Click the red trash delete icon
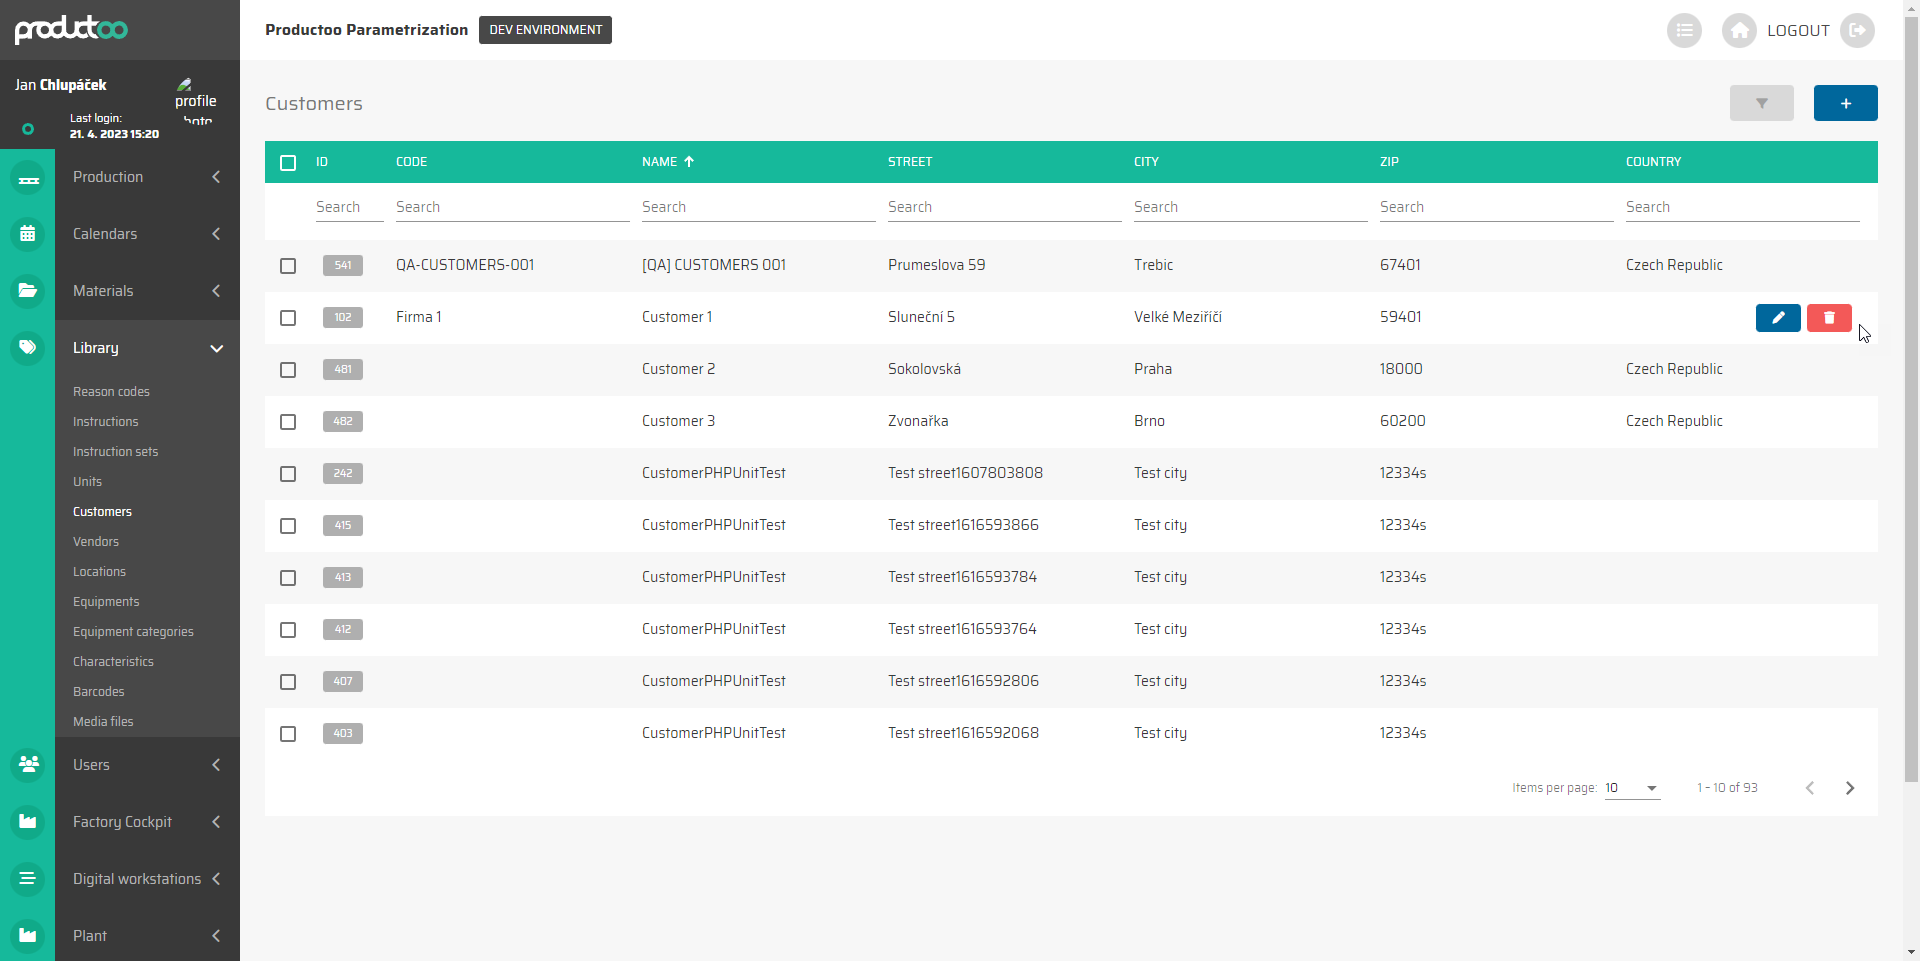This screenshot has width=1920, height=961. tap(1828, 318)
